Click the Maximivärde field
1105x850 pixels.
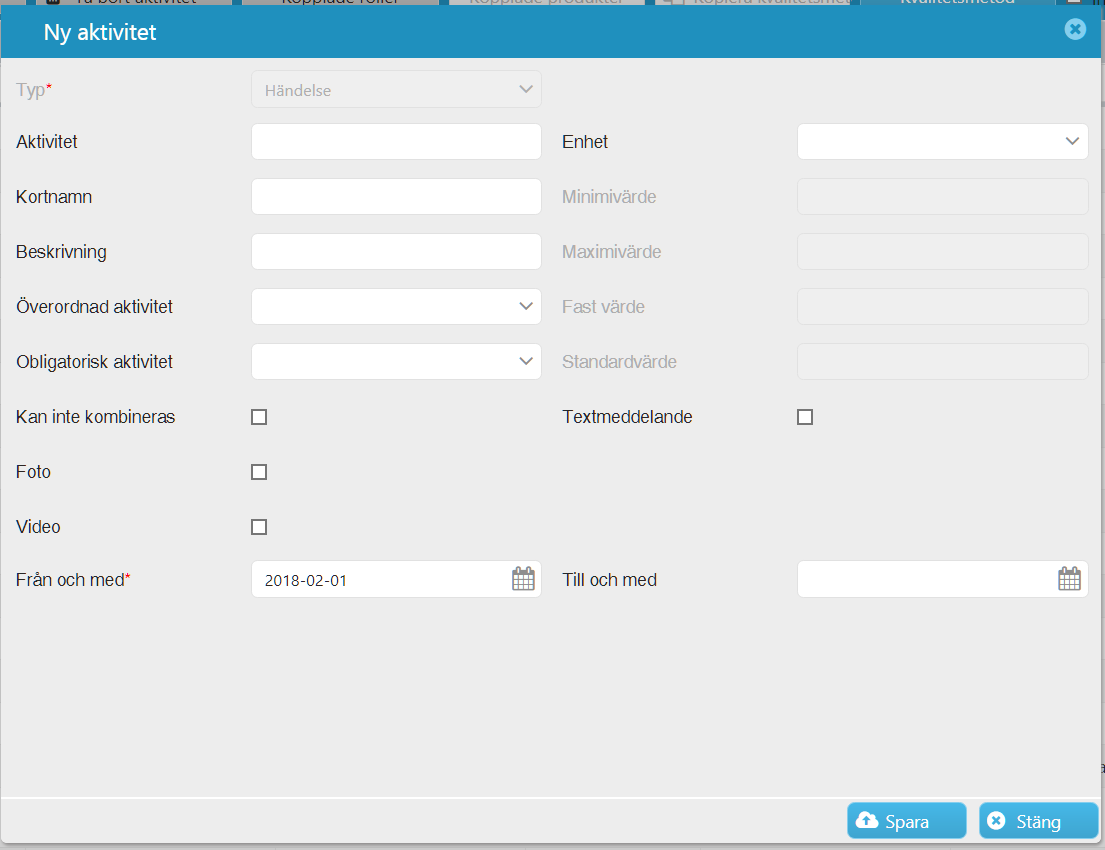point(942,252)
